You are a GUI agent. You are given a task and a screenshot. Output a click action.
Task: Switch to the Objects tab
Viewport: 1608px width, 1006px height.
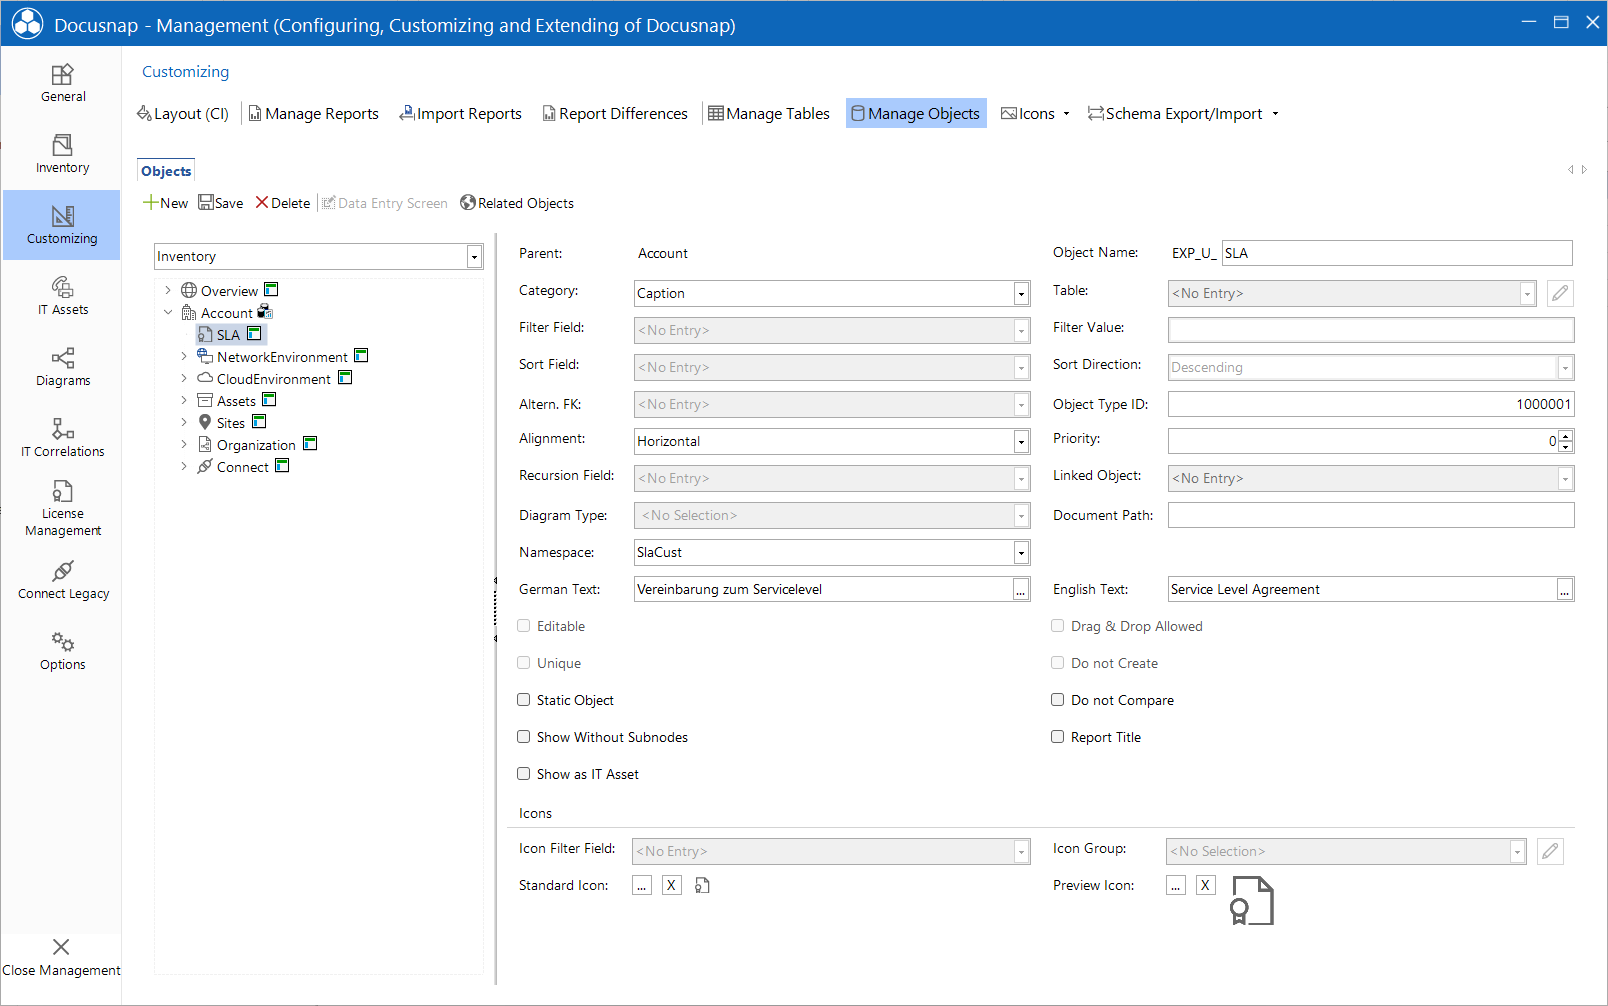pyautogui.click(x=166, y=171)
